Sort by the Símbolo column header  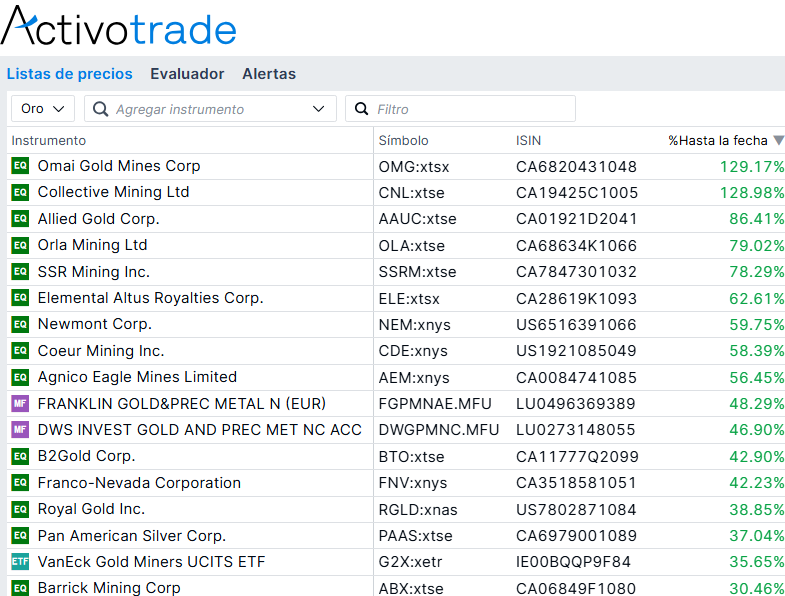(x=404, y=140)
